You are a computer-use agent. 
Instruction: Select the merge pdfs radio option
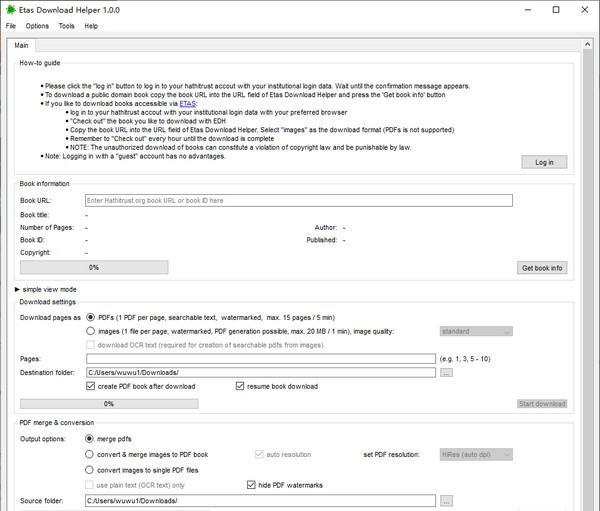[89, 439]
